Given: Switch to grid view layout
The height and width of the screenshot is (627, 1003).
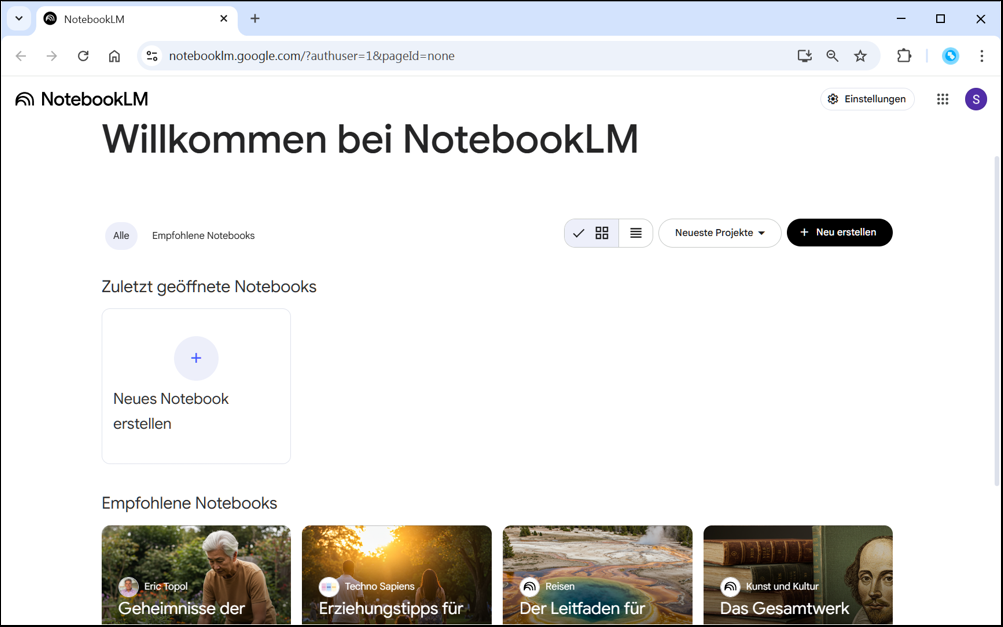Looking at the screenshot, I should coord(602,233).
